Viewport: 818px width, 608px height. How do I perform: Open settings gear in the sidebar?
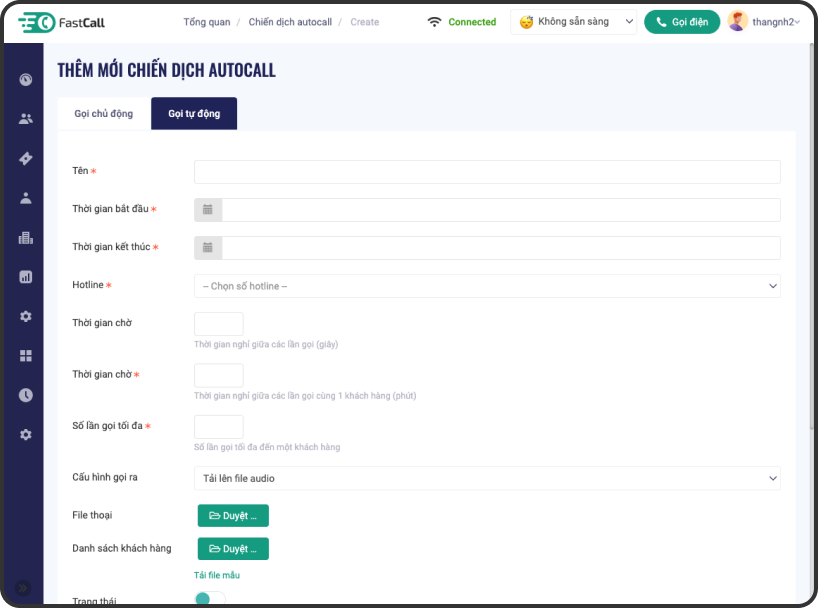(x=25, y=316)
